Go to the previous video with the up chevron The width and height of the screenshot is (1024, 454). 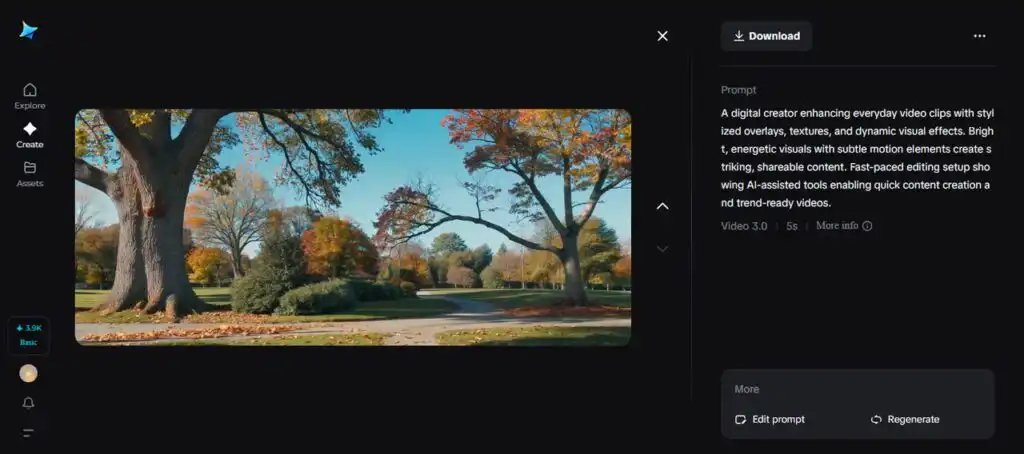pyautogui.click(x=662, y=206)
